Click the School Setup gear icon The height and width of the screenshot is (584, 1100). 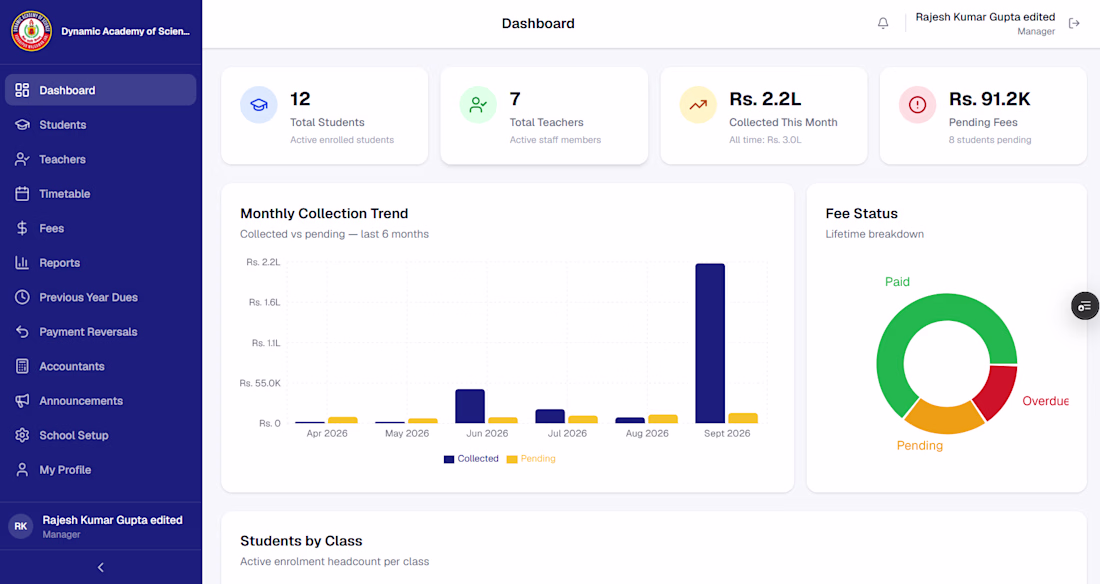tap(22, 435)
